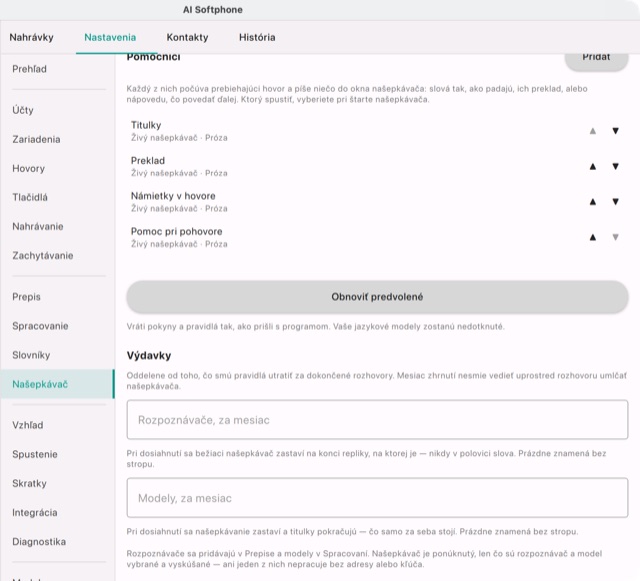The image size is (640, 581).
Task: Move Námietky v hovore up
Action: click(593, 202)
